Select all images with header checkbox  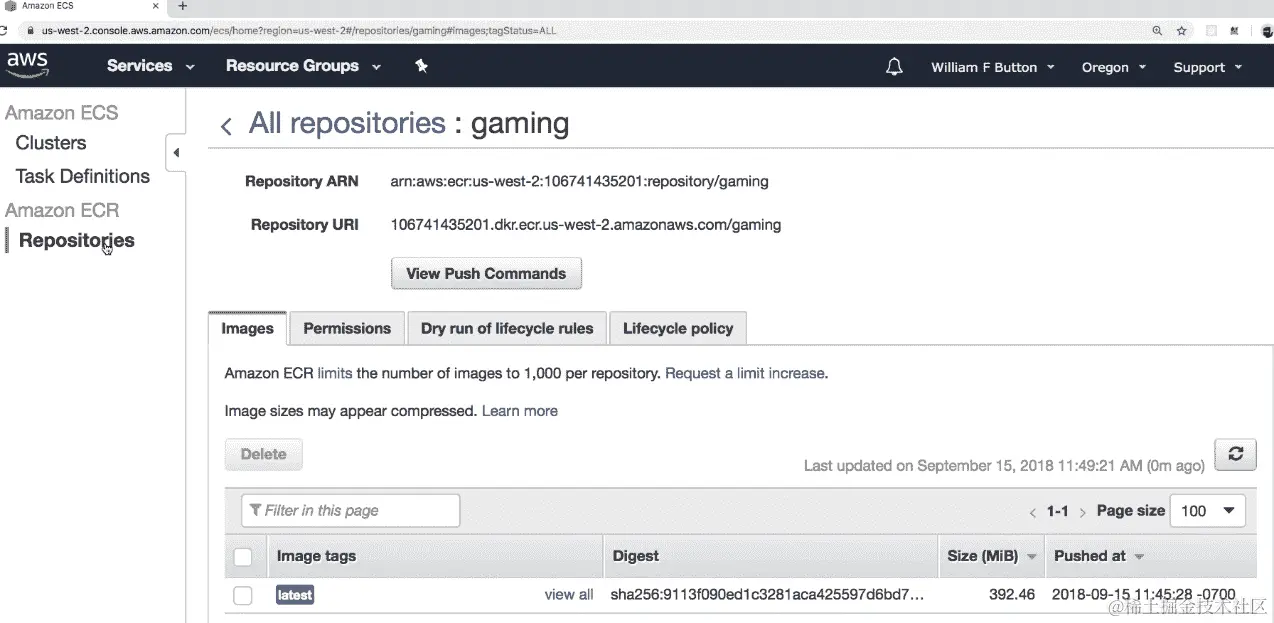pos(243,556)
